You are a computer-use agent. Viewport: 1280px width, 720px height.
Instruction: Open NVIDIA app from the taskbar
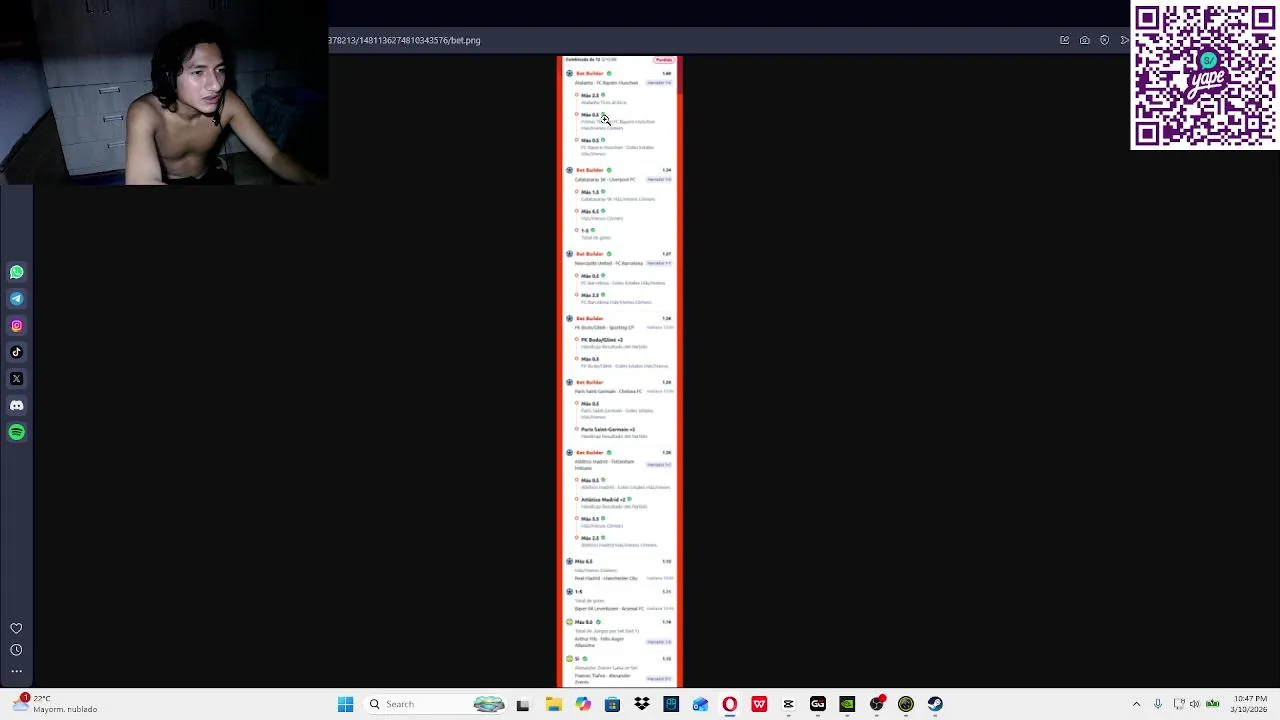[847, 704]
